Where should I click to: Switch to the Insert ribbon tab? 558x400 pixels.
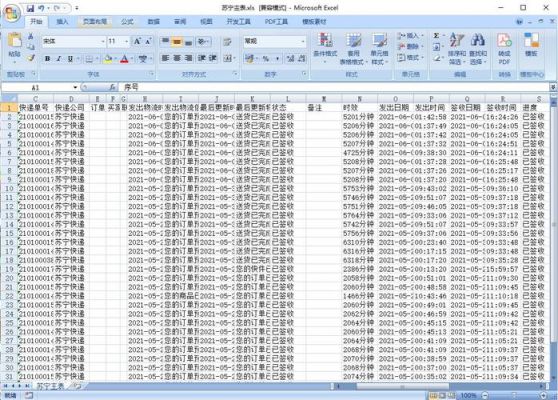[62, 22]
